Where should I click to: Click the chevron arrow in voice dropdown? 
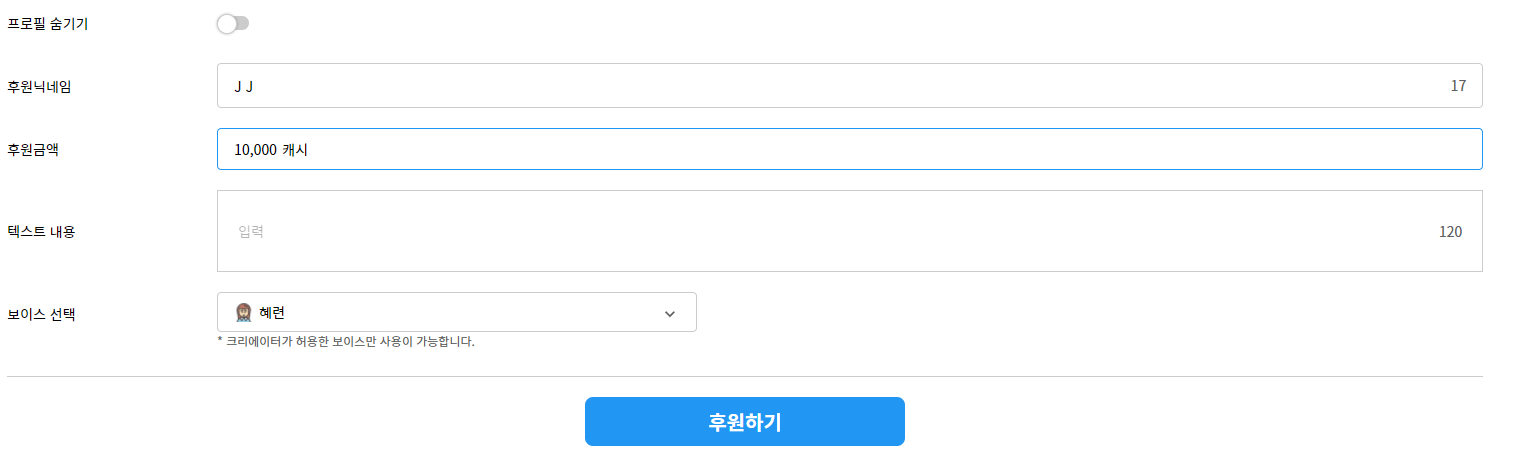(x=670, y=314)
